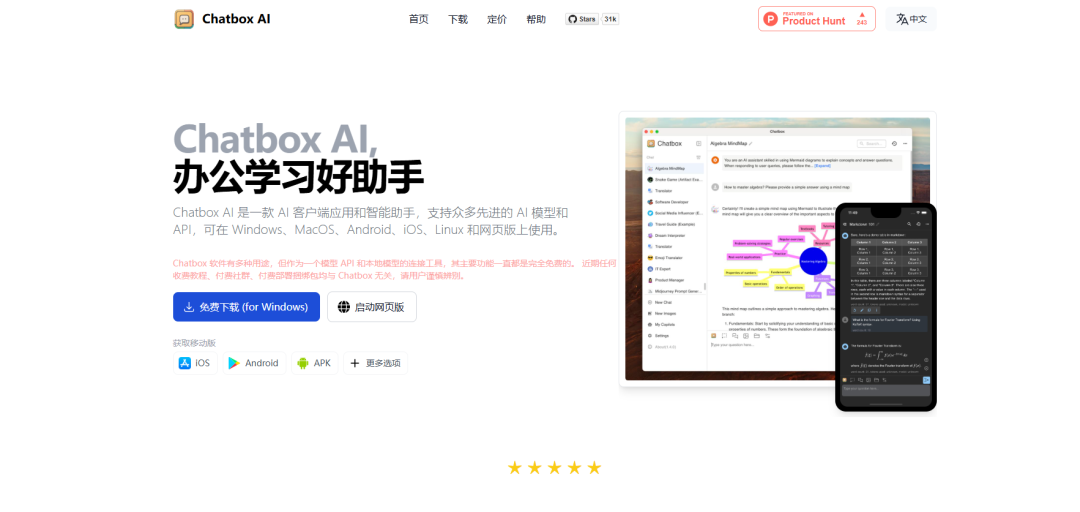Select Emoji Translator in preview sidebar

(674, 258)
